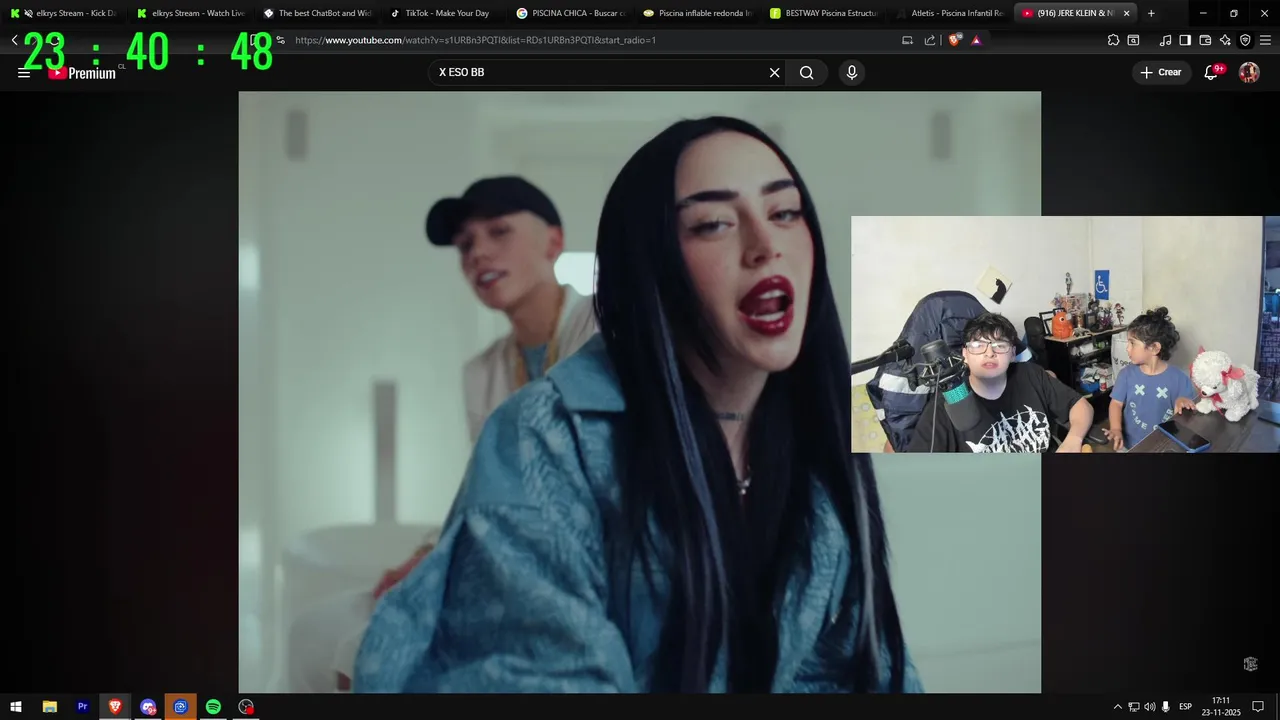Viewport: 1280px width, 720px height.
Task: Open Brave Shields lion icon
Action: tap(954, 40)
